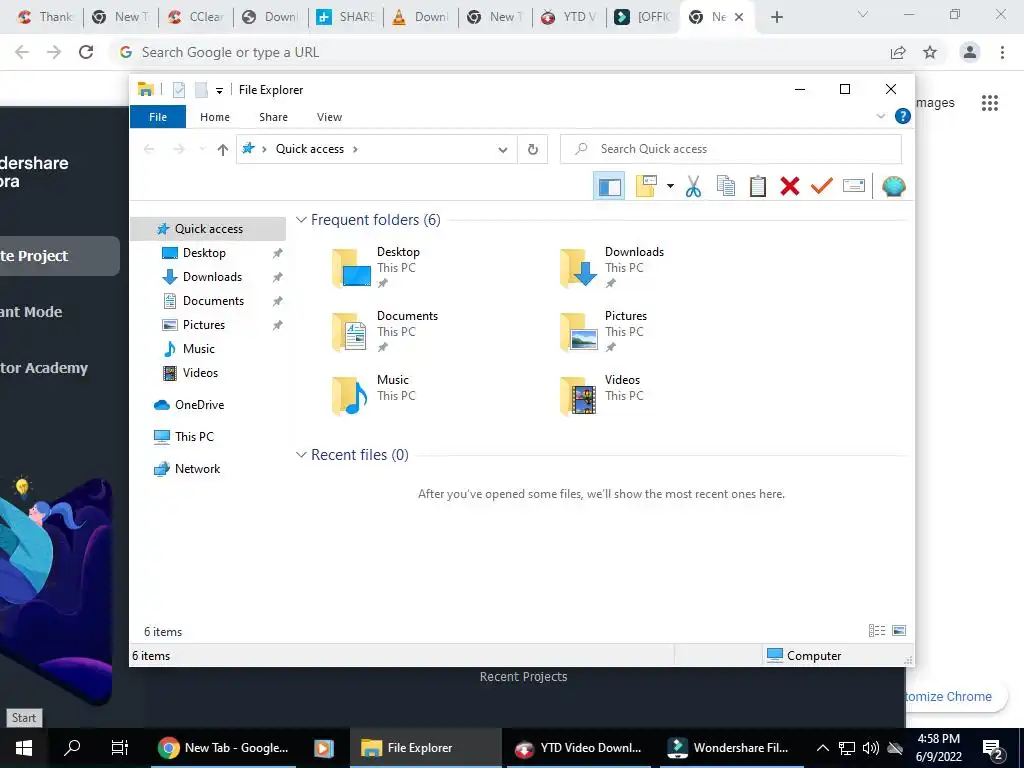
Task: Select Desktop in navigation pane
Action: 204,253
